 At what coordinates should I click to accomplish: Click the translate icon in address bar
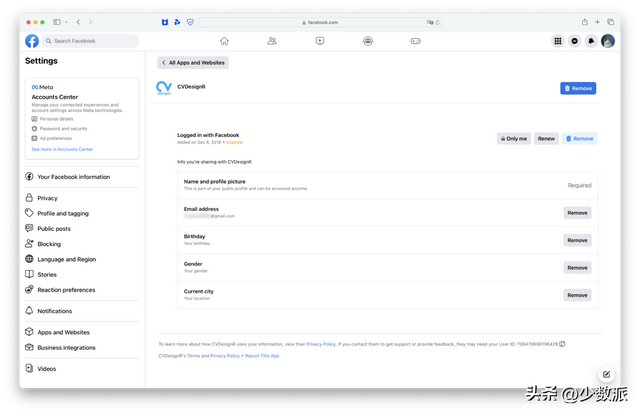[430, 22]
